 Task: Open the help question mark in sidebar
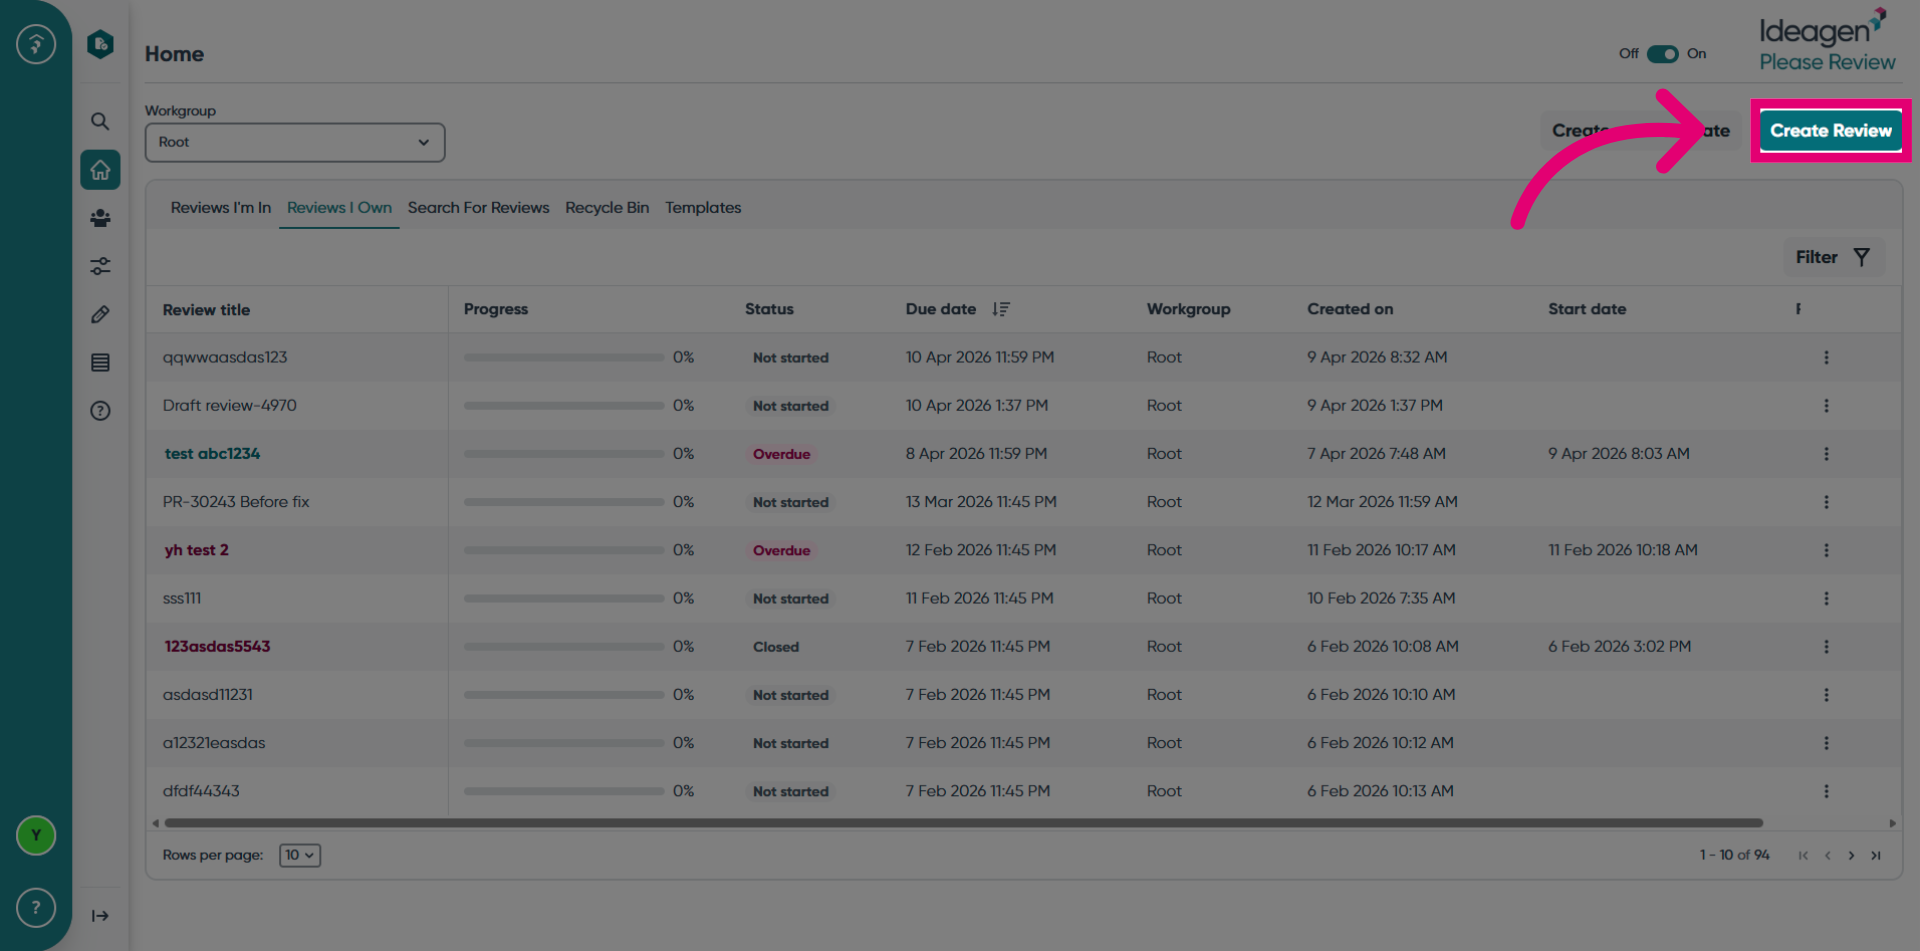(x=100, y=410)
